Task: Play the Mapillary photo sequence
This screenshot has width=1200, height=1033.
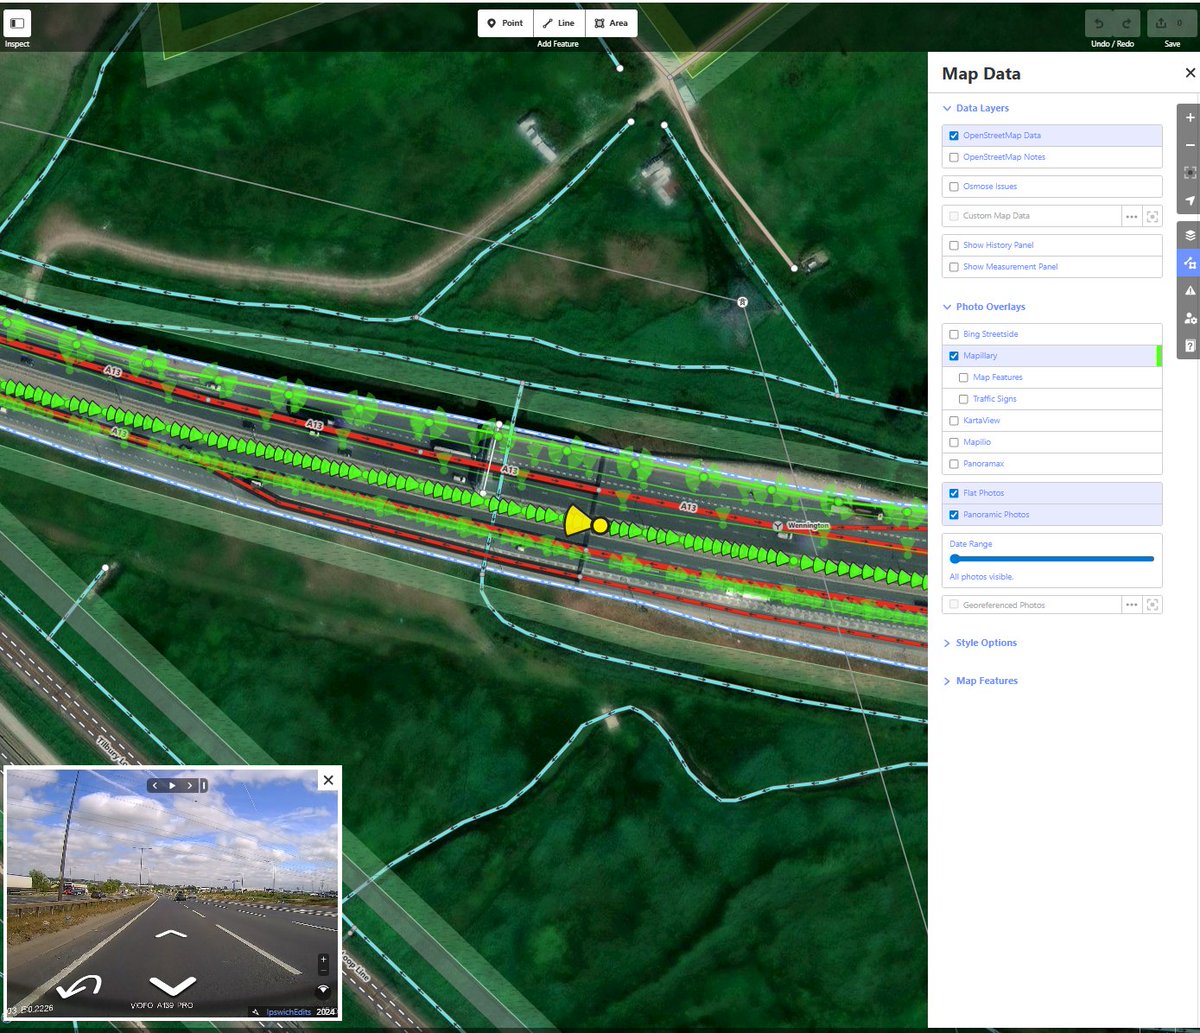Action: [x=173, y=785]
